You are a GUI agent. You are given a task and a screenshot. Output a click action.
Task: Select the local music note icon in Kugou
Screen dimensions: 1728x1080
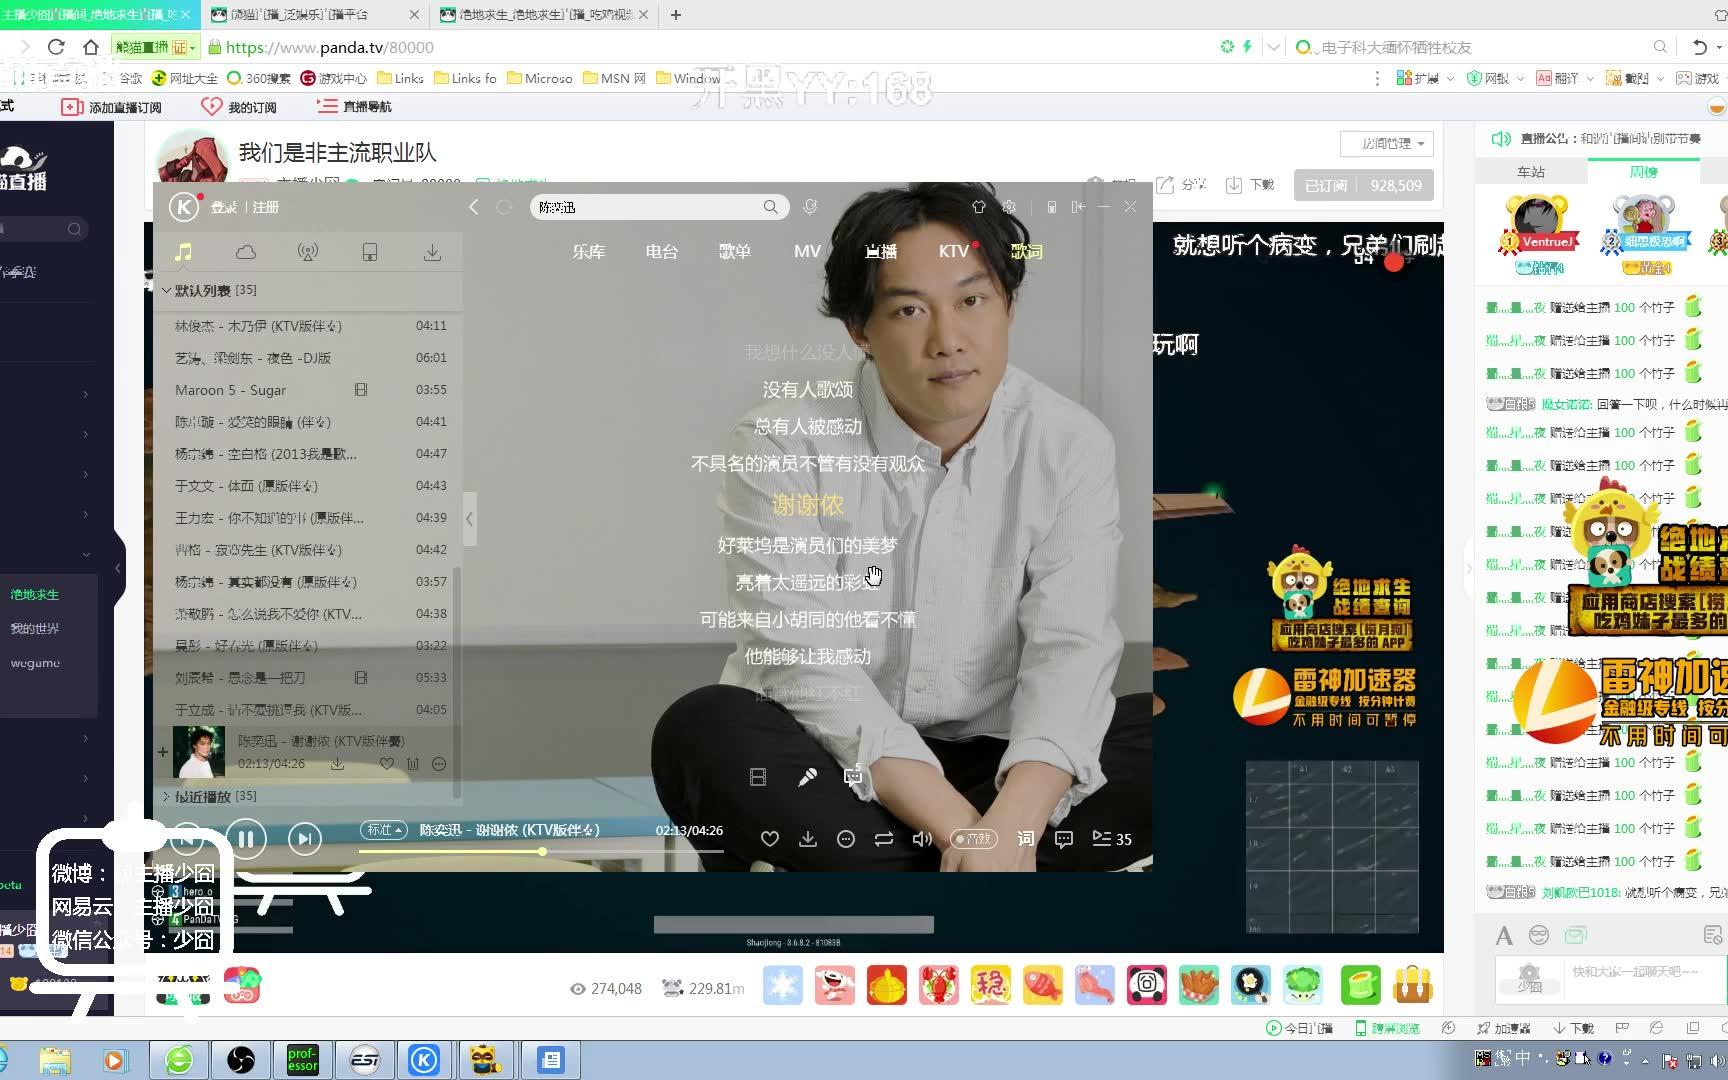(184, 252)
